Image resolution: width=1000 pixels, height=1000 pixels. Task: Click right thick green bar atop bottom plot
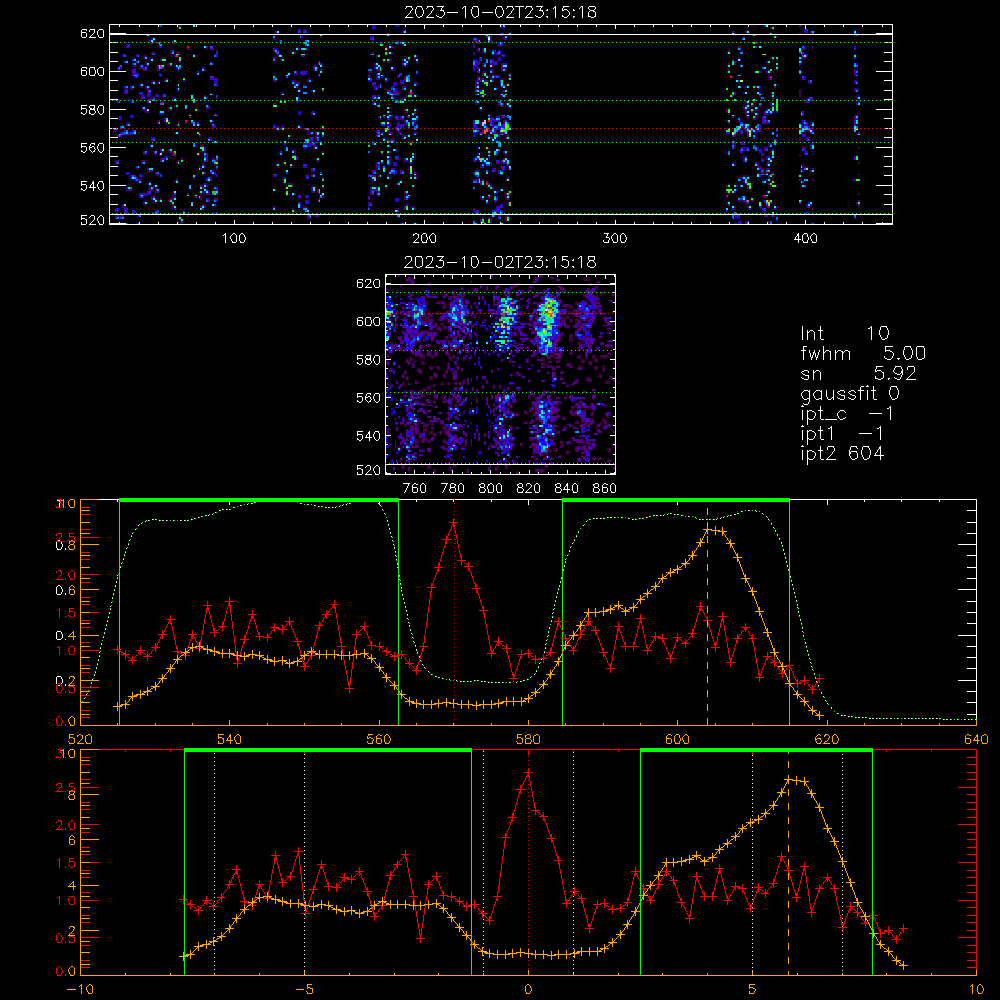point(756,750)
